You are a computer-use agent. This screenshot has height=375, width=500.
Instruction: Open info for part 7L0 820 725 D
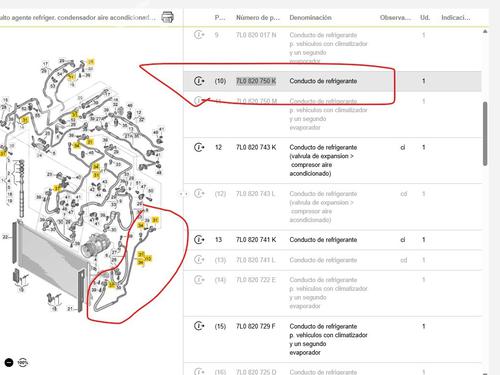tap(199, 371)
